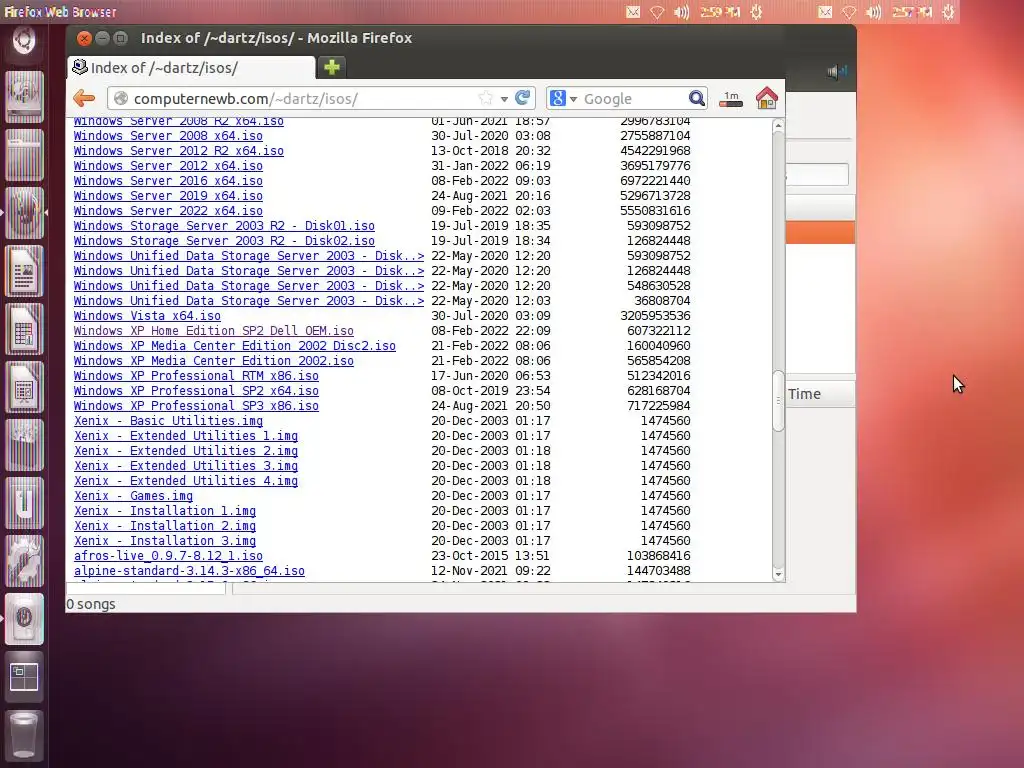Click the page scrollbar down arrow
Image resolution: width=1024 pixels, height=768 pixels.
point(778,575)
